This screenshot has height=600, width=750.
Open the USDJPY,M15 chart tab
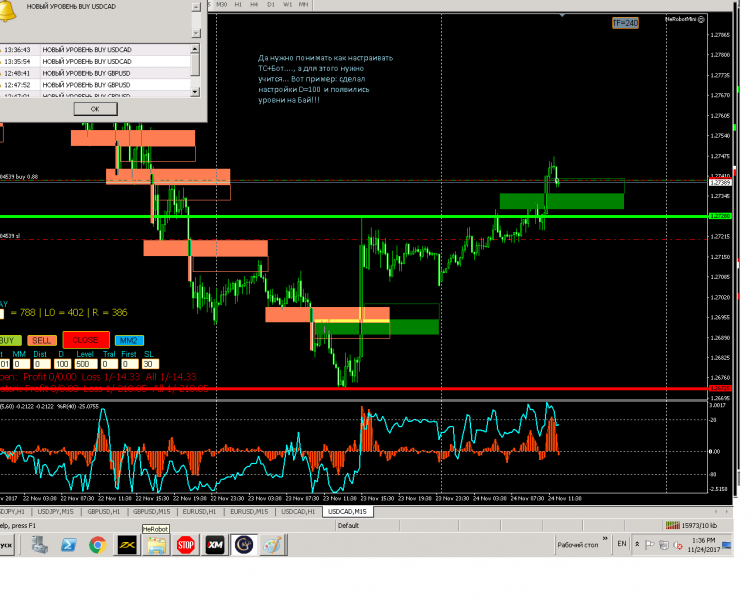[55, 512]
